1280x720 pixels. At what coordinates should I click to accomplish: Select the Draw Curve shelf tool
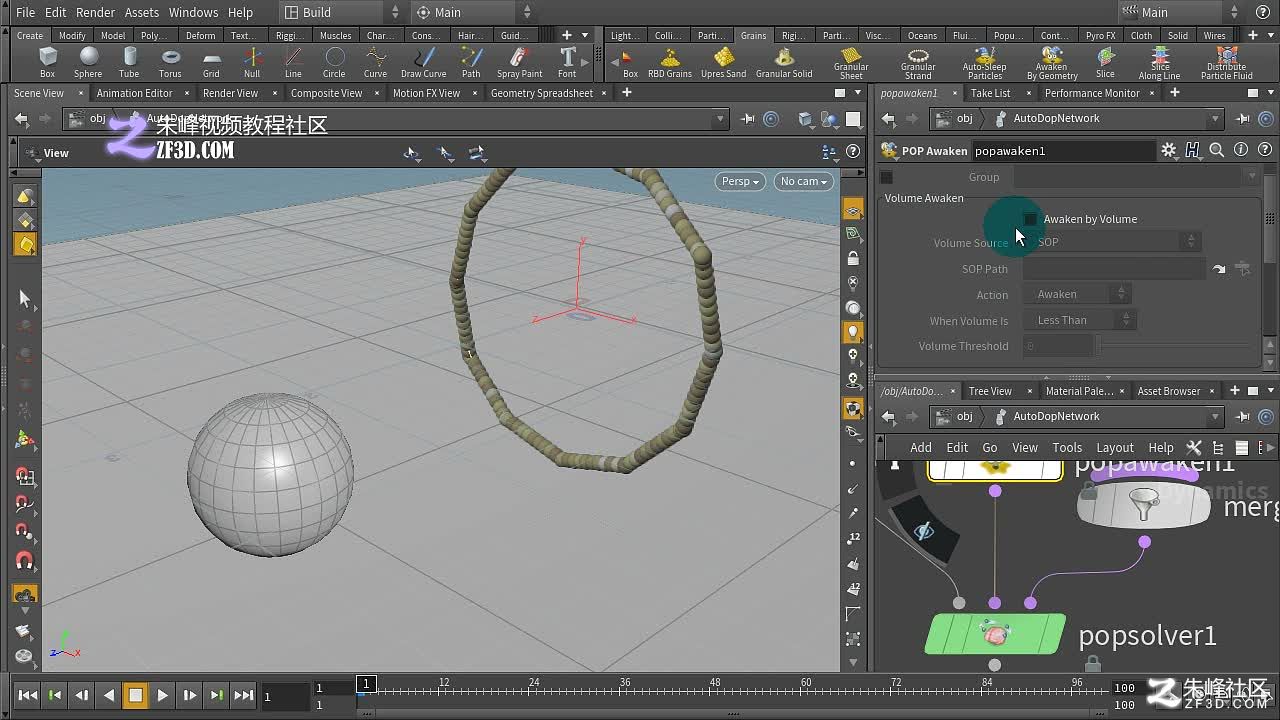coord(424,62)
